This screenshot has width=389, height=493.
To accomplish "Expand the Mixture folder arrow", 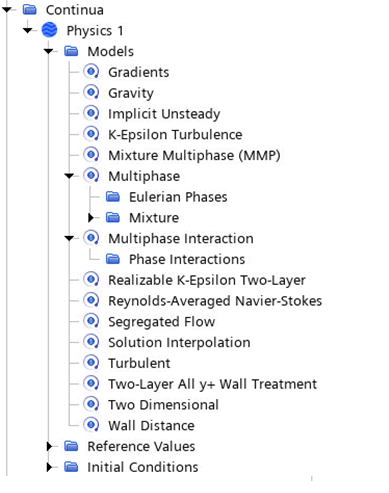I will point(91,218).
